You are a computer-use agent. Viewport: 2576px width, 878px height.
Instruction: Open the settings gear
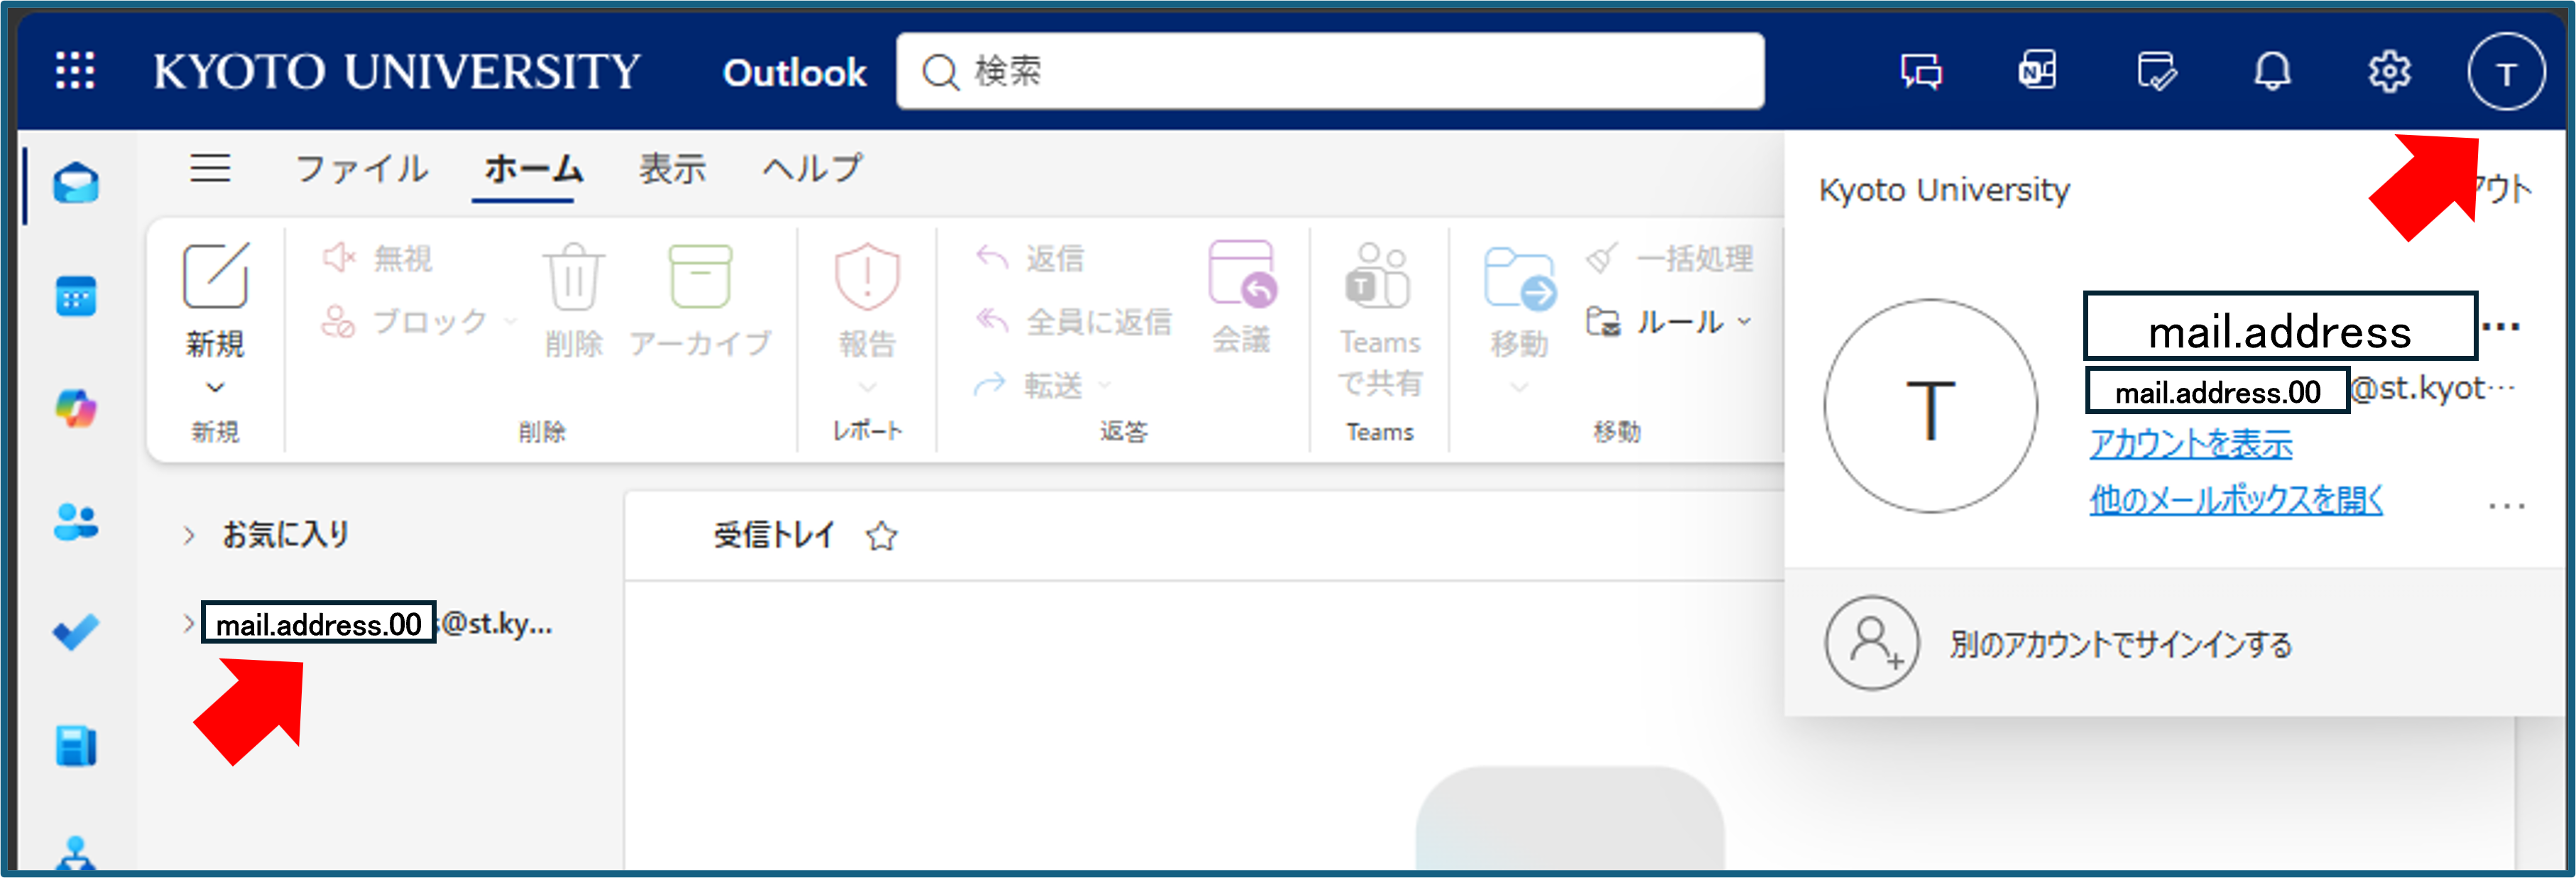(2388, 72)
